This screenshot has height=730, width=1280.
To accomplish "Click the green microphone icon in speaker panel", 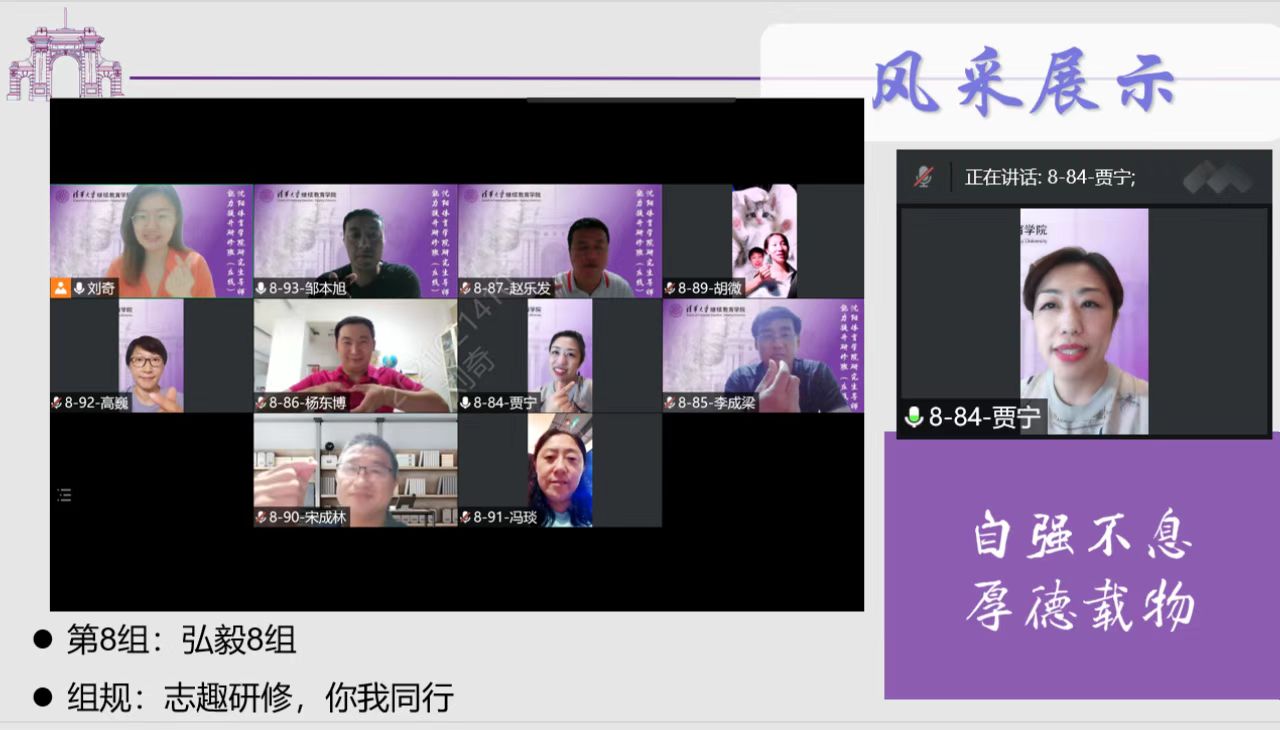I will click(x=913, y=417).
